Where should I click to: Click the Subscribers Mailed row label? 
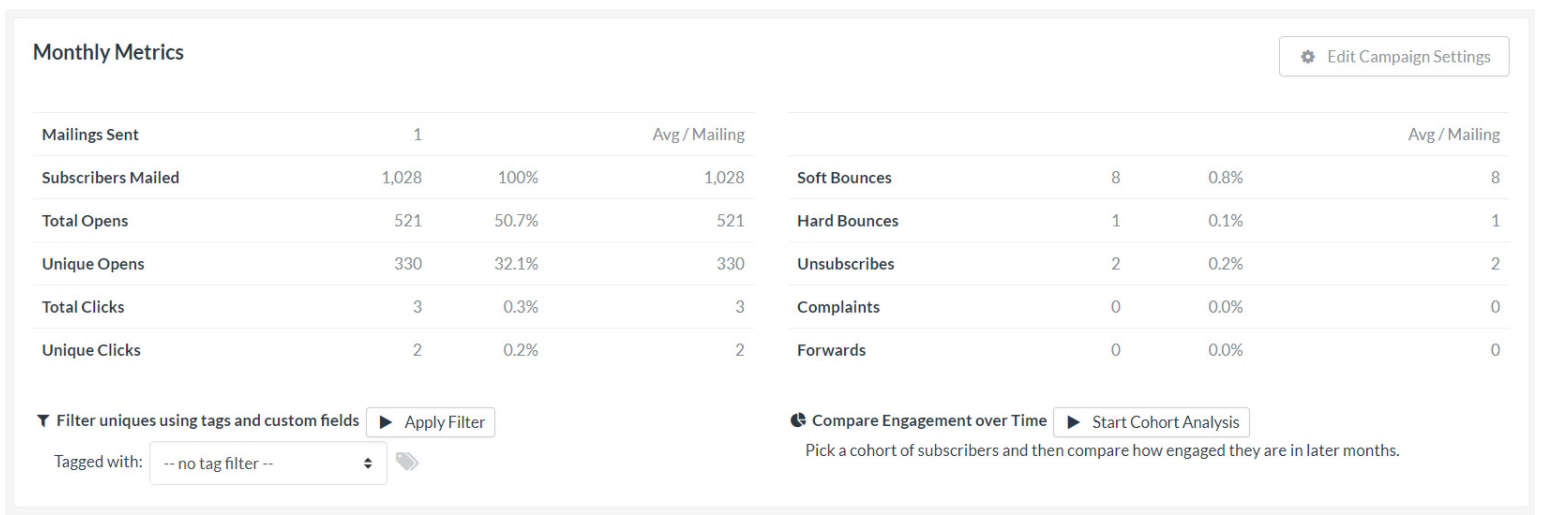coord(110,178)
